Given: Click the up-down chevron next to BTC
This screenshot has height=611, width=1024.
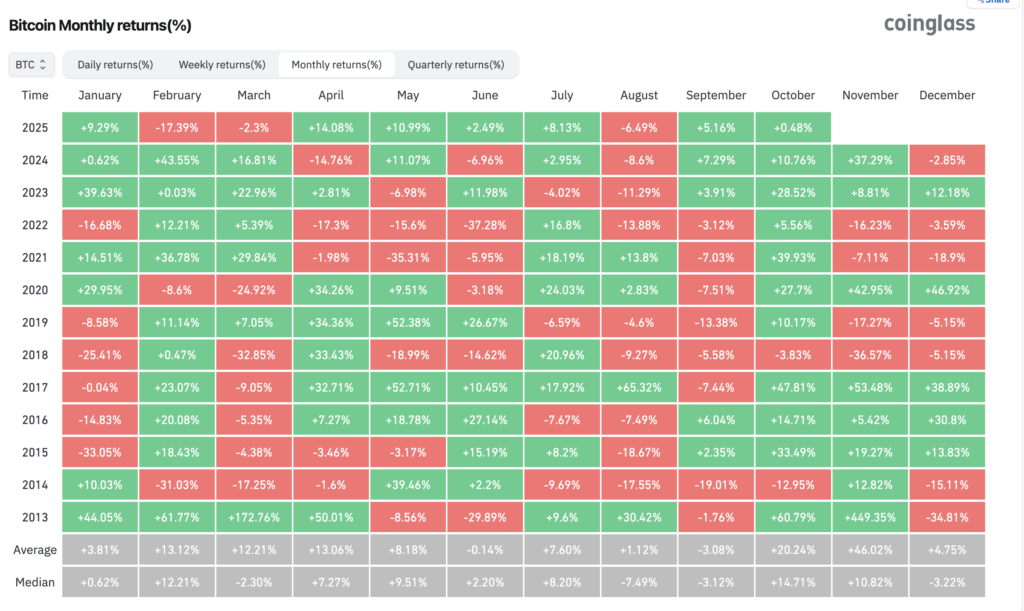Looking at the screenshot, I should pyautogui.click(x=43, y=65).
